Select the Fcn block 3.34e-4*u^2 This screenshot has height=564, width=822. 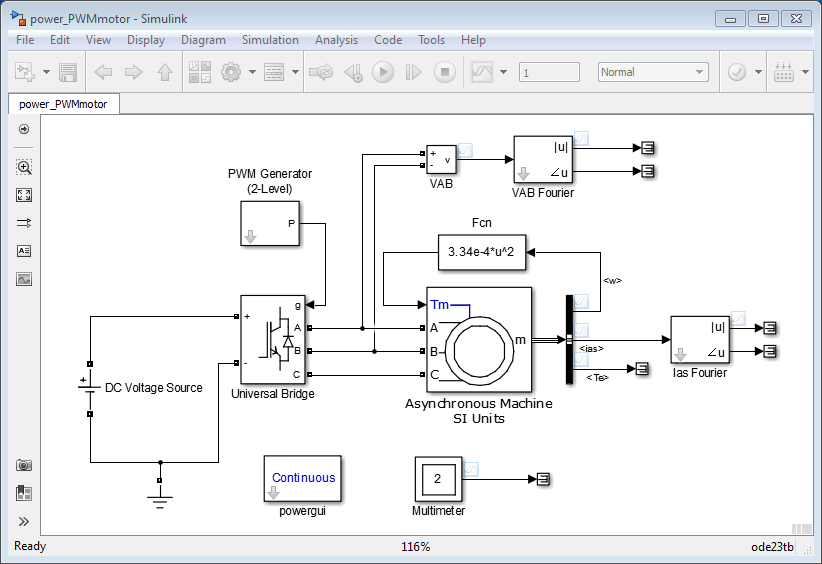[482, 252]
